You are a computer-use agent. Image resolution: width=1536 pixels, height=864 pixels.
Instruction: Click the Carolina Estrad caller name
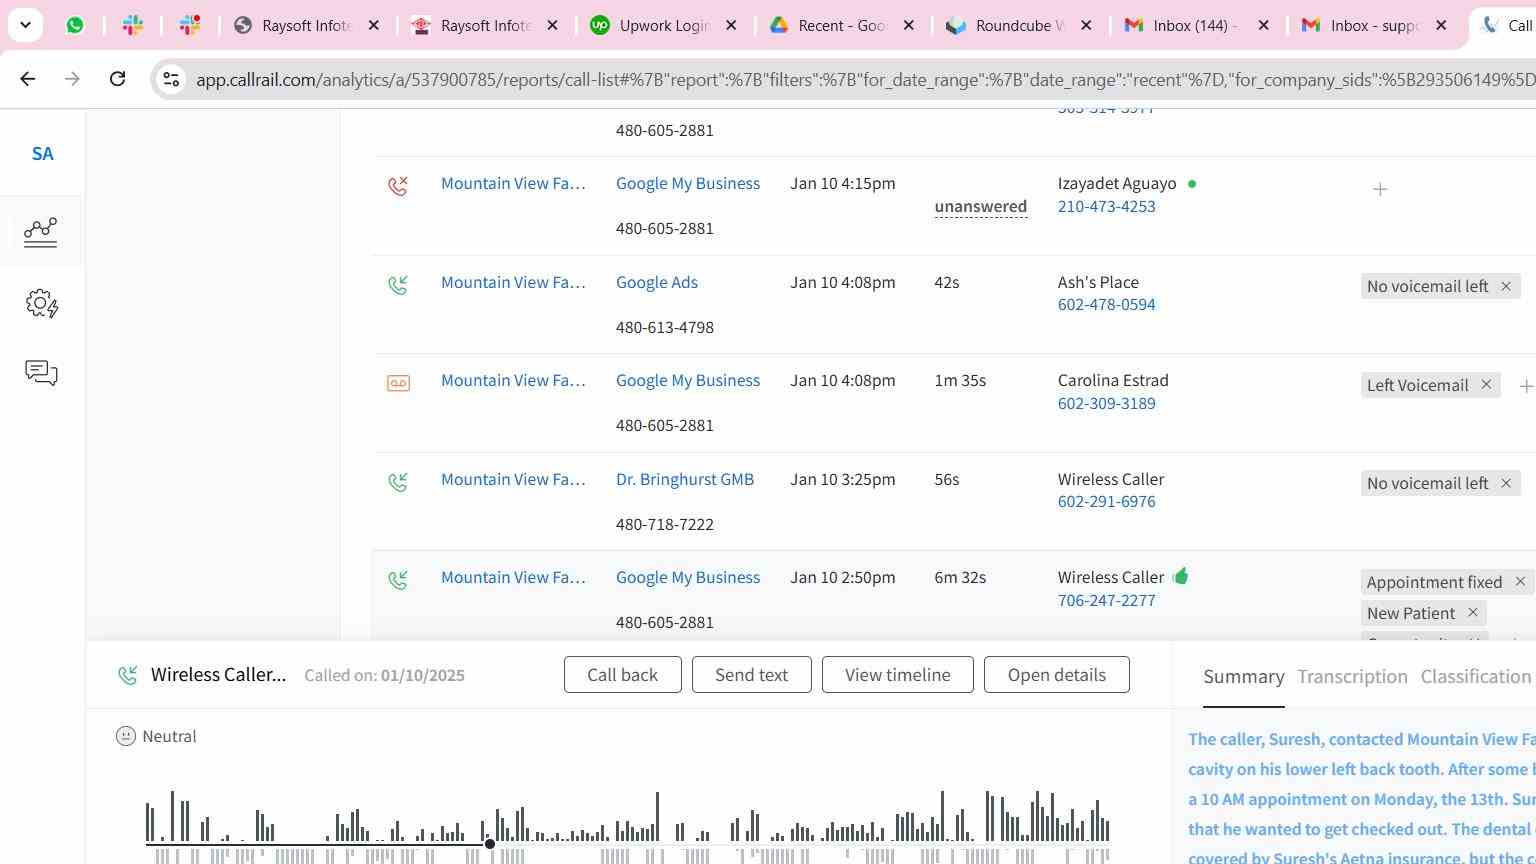click(1113, 380)
